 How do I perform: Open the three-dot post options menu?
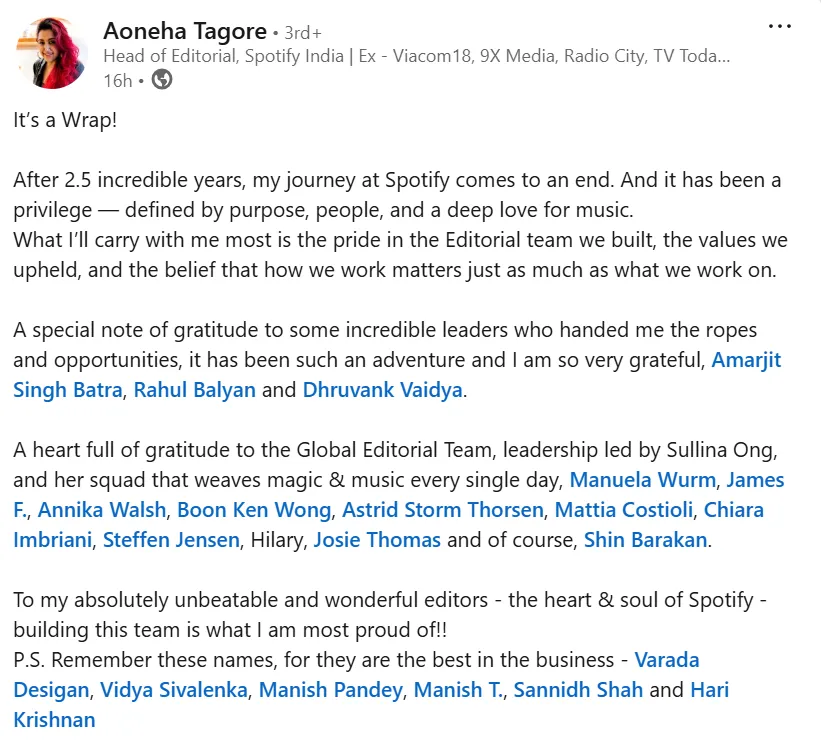point(780,26)
